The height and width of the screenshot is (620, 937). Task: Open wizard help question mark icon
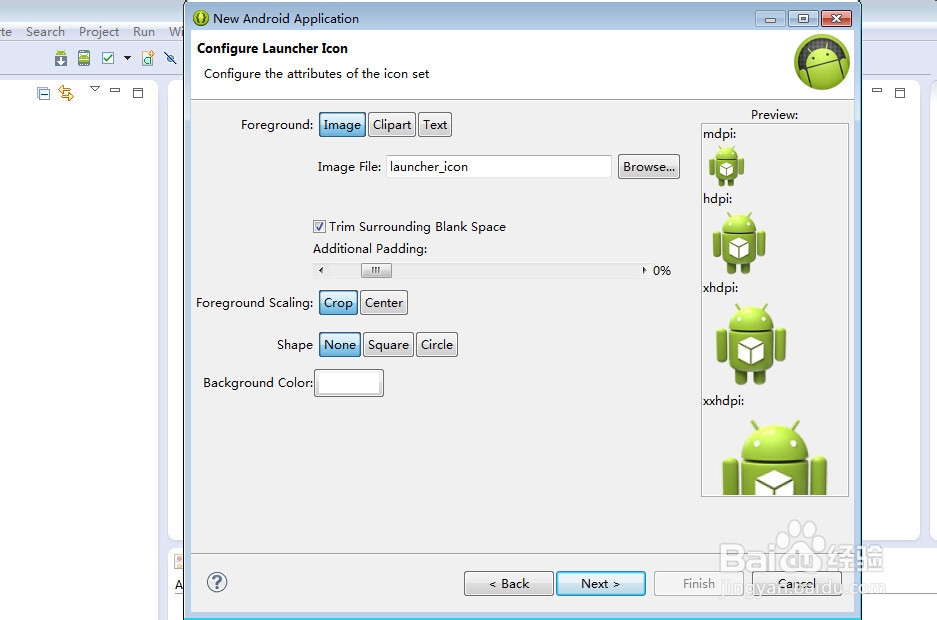(217, 582)
